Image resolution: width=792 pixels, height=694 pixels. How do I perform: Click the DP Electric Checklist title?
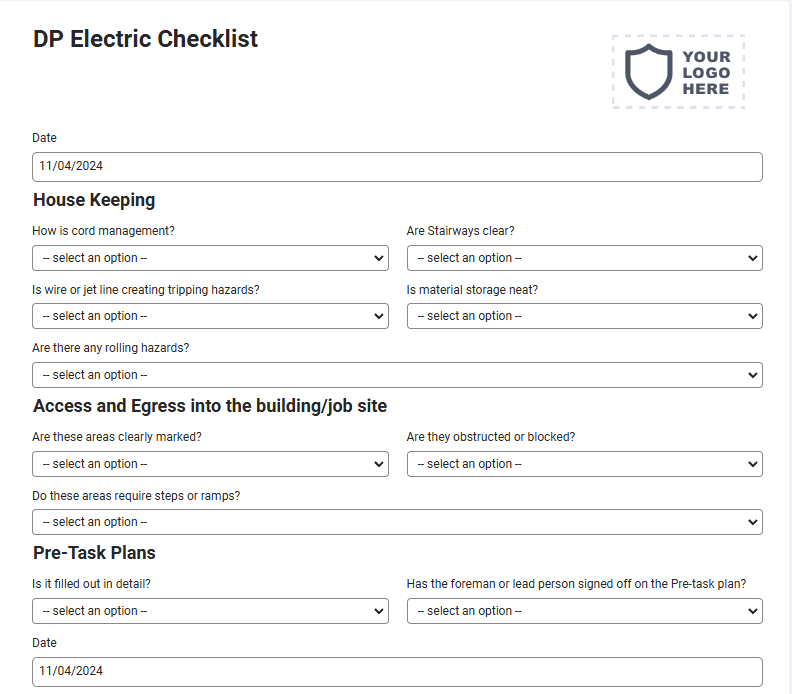click(x=145, y=39)
